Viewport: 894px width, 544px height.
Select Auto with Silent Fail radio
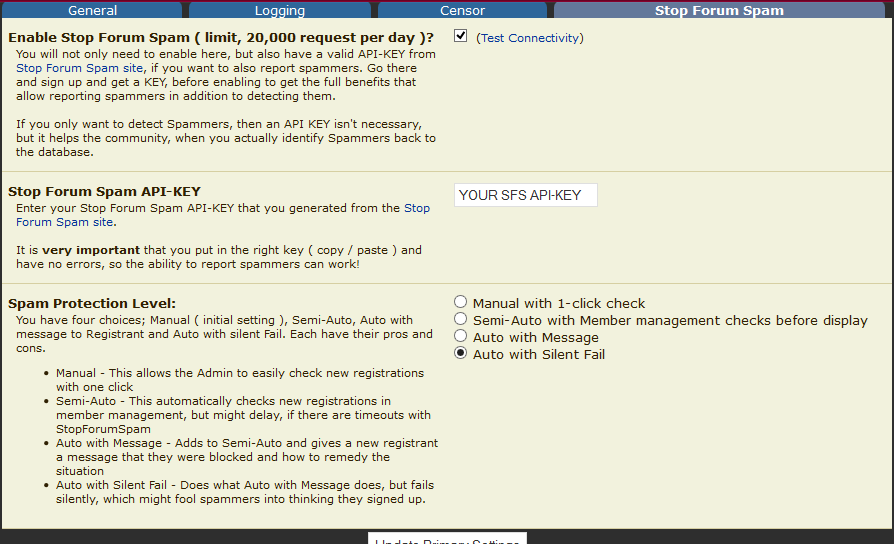click(460, 353)
